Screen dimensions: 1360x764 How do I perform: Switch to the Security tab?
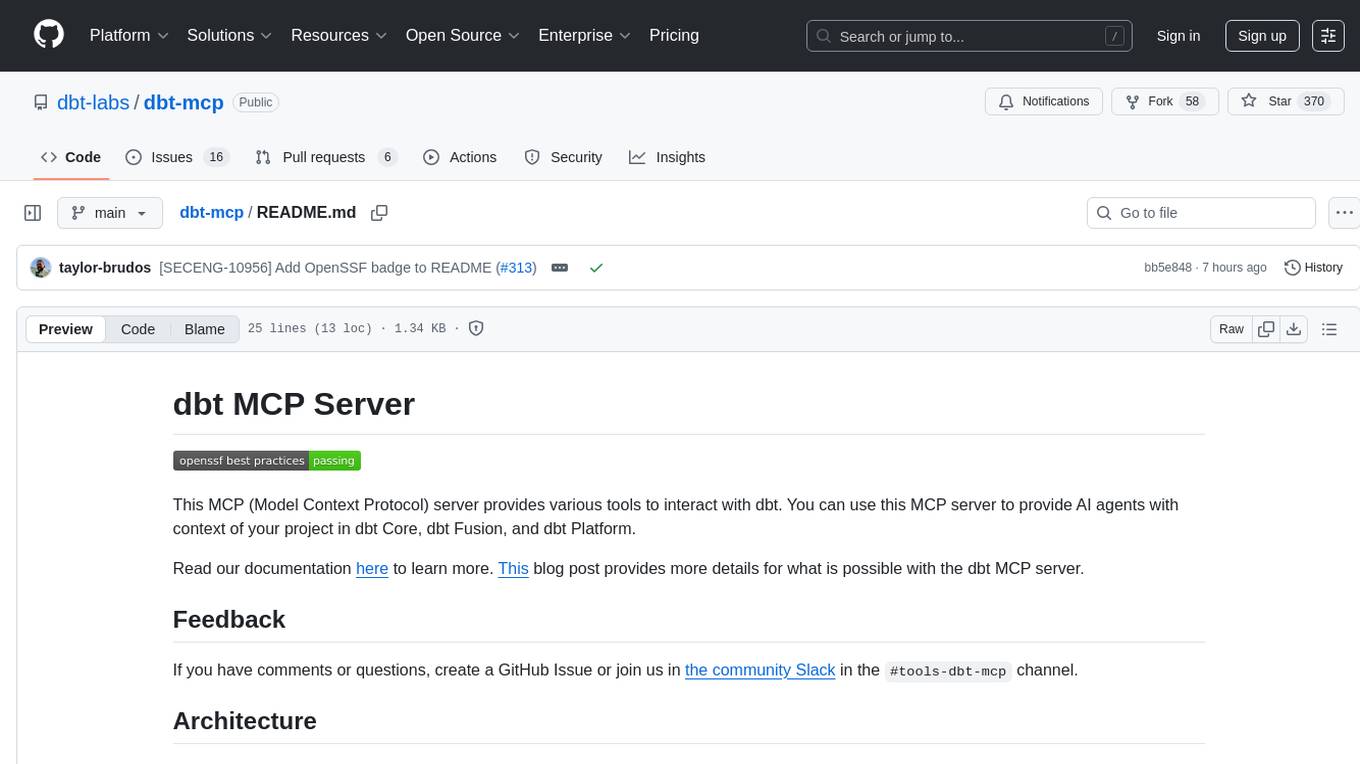pyautogui.click(x=563, y=157)
